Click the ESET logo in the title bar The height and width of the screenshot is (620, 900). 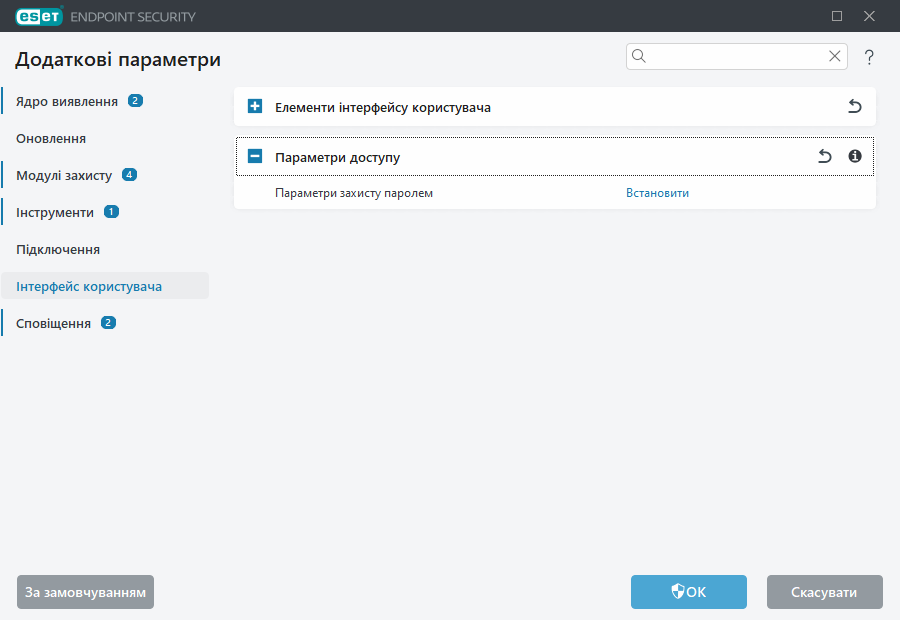38,16
